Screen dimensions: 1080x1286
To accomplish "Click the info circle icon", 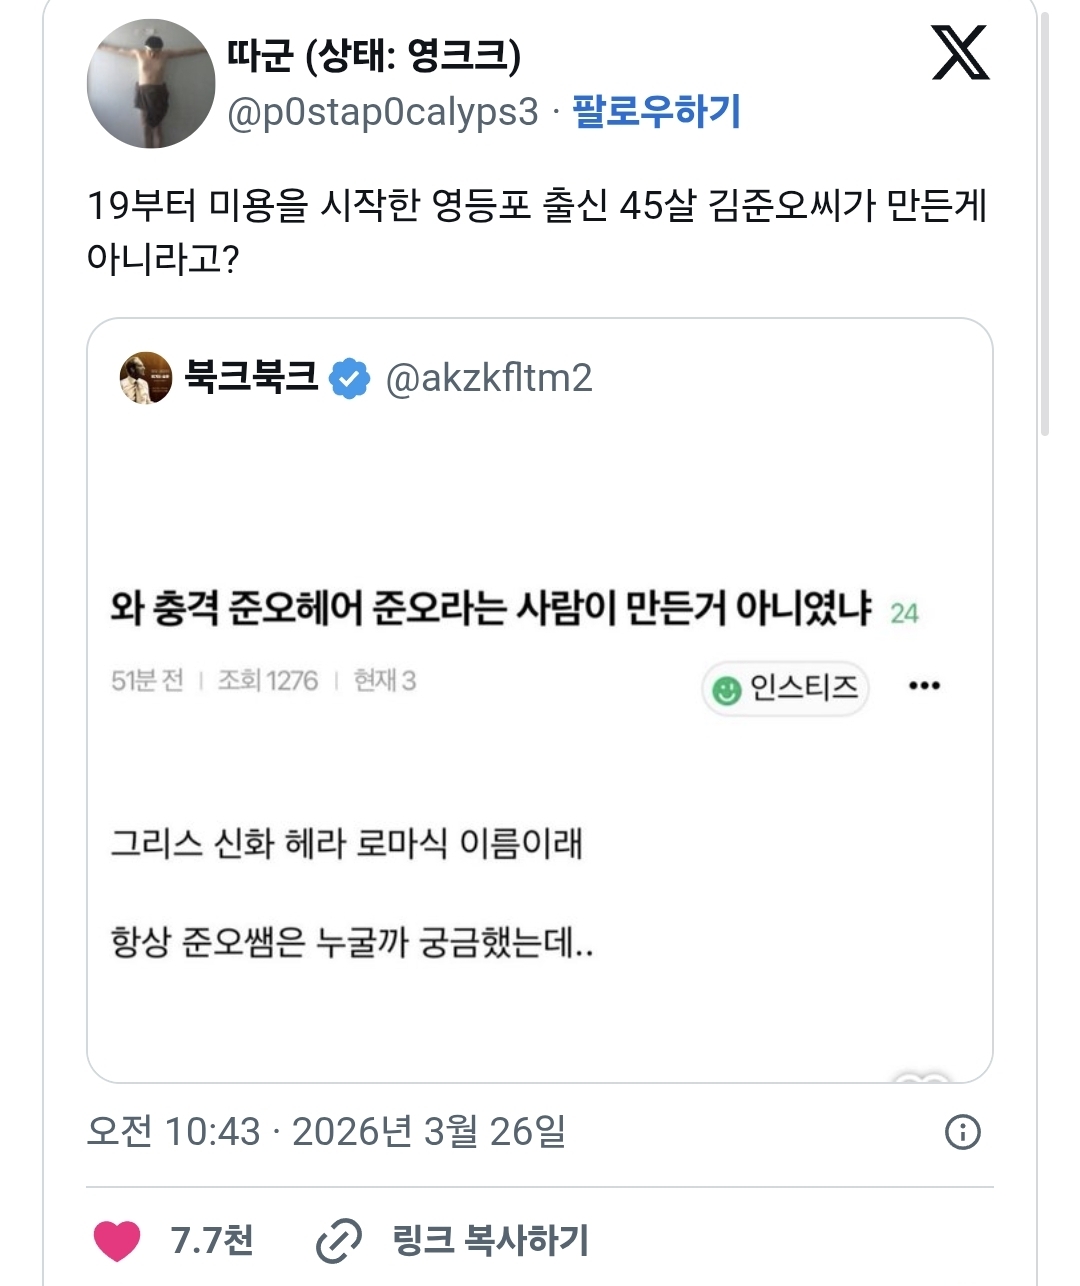I will [962, 1132].
